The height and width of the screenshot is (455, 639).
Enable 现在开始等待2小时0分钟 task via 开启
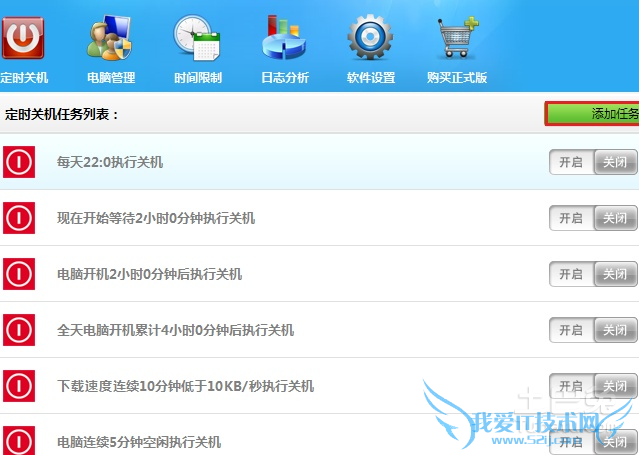[571, 218]
